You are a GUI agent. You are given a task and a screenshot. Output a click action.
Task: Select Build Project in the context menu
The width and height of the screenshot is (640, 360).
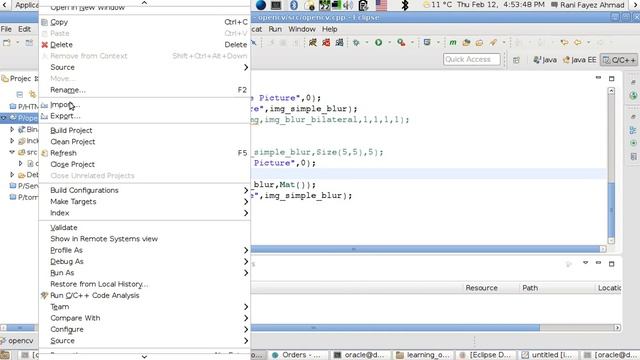coord(144,131)
